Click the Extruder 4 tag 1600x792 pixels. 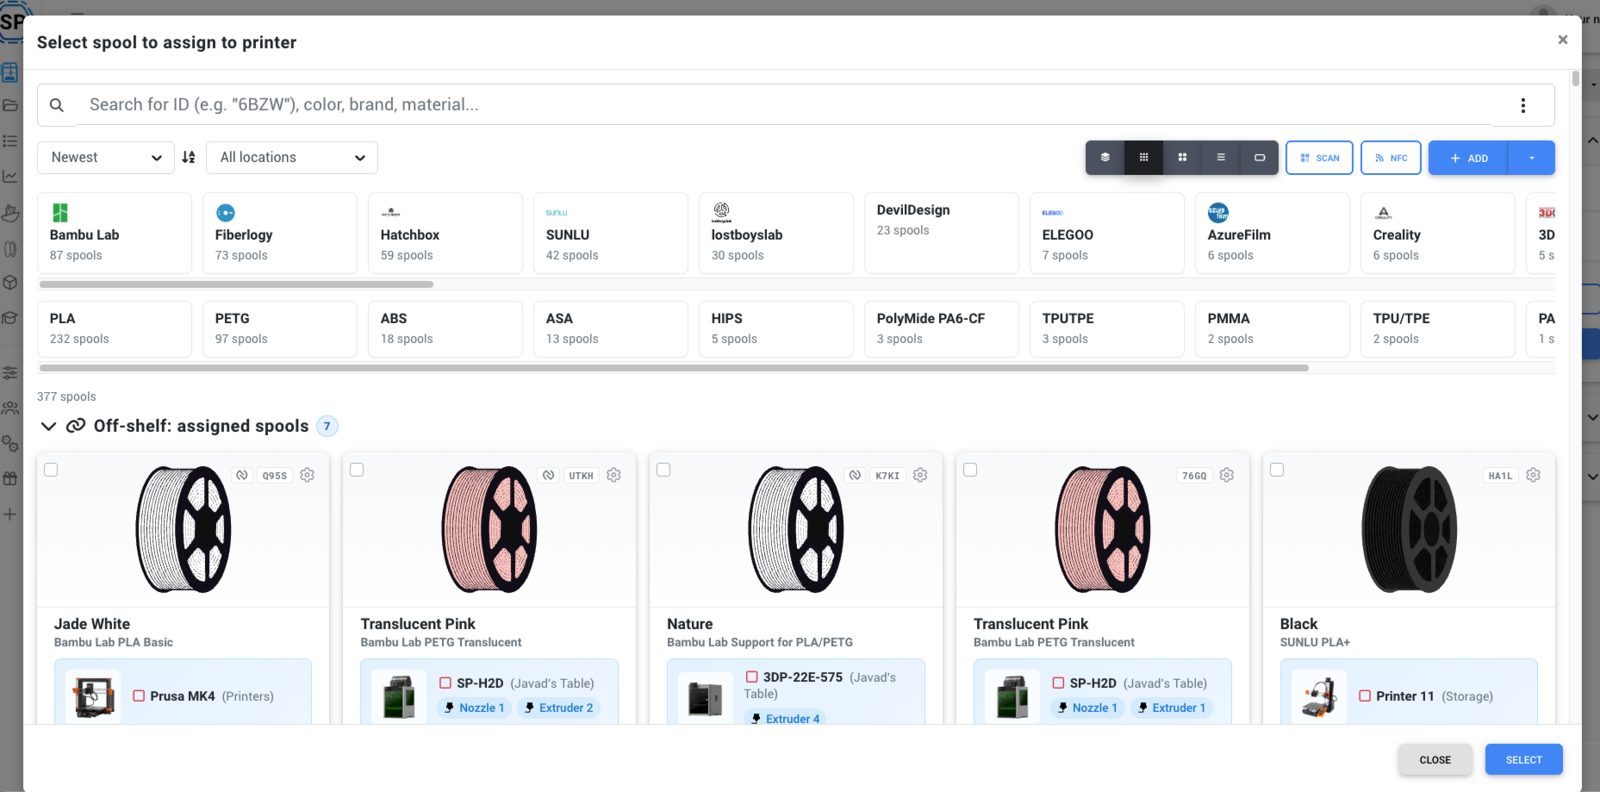tap(785, 718)
